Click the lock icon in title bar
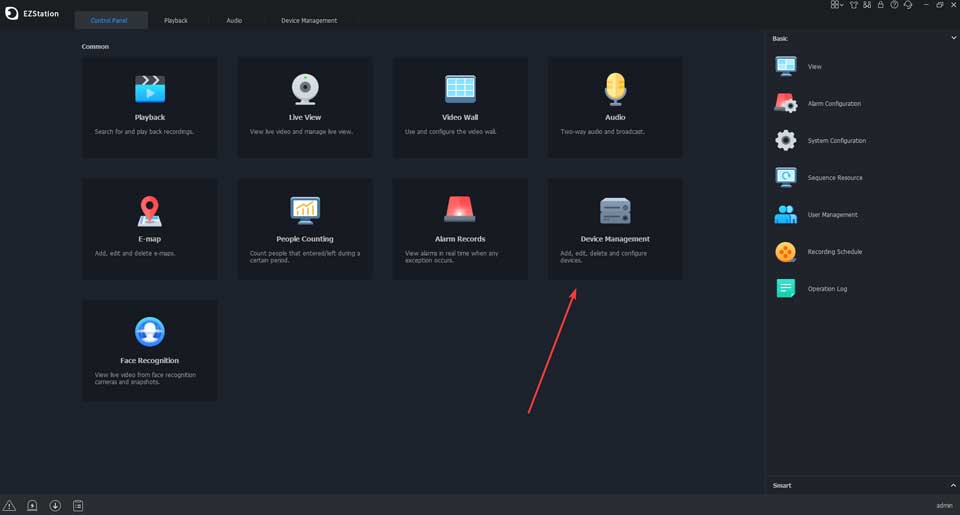The image size is (960, 515). click(x=880, y=5)
